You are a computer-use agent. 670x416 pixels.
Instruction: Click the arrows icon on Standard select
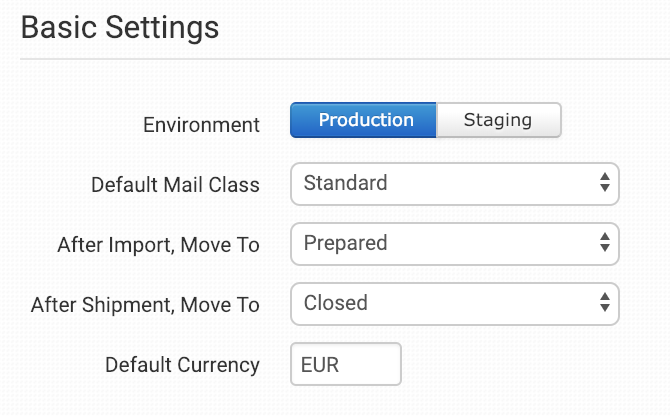point(604,183)
